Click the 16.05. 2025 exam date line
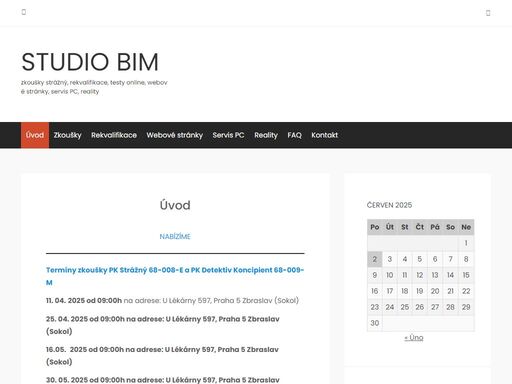 (162, 356)
